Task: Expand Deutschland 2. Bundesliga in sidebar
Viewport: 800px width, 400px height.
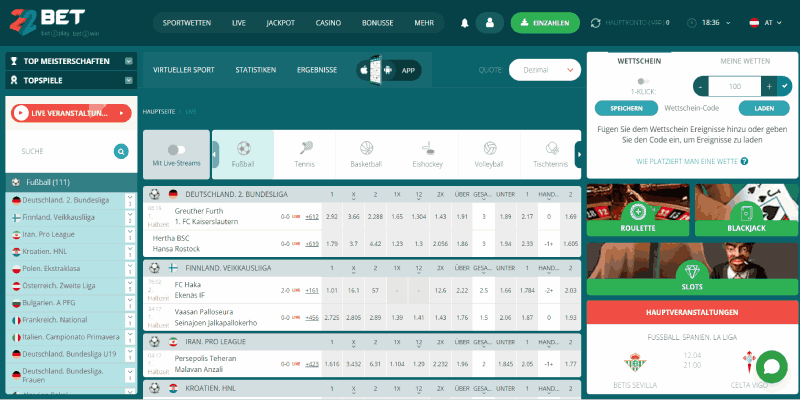Action: pos(130,201)
